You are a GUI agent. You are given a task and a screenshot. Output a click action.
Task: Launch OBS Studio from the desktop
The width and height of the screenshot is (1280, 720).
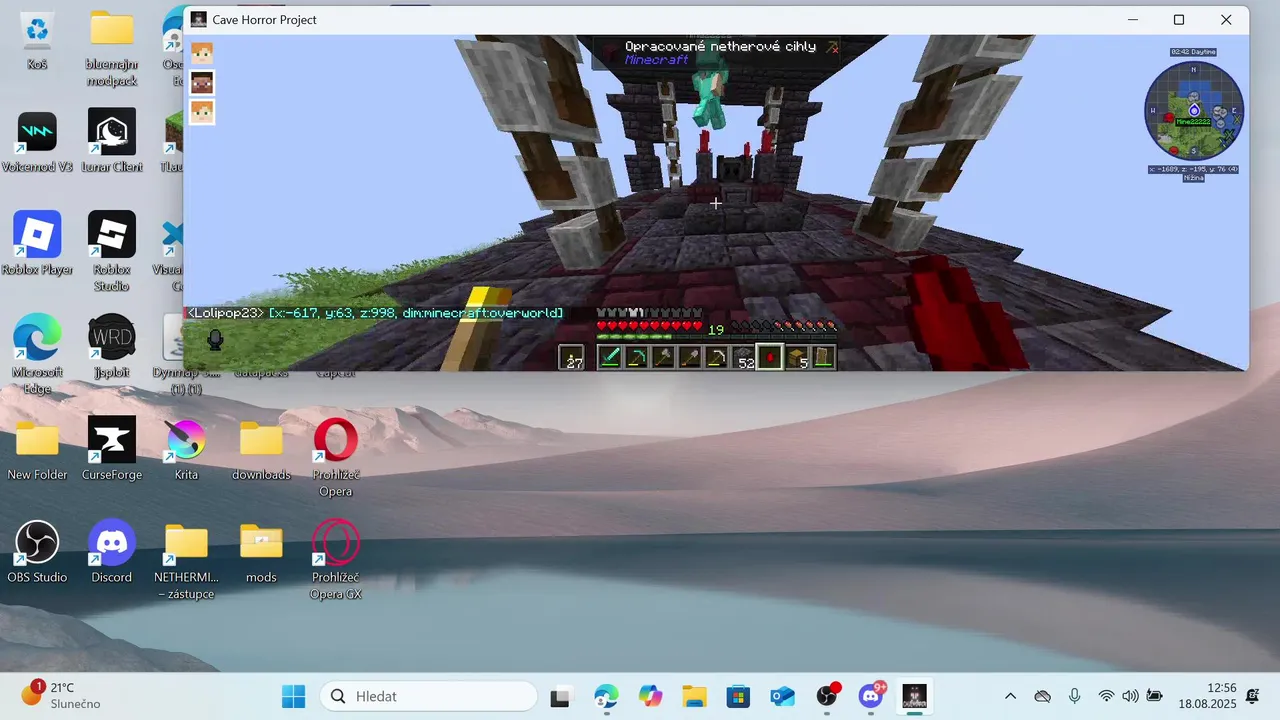tap(37, 551)
